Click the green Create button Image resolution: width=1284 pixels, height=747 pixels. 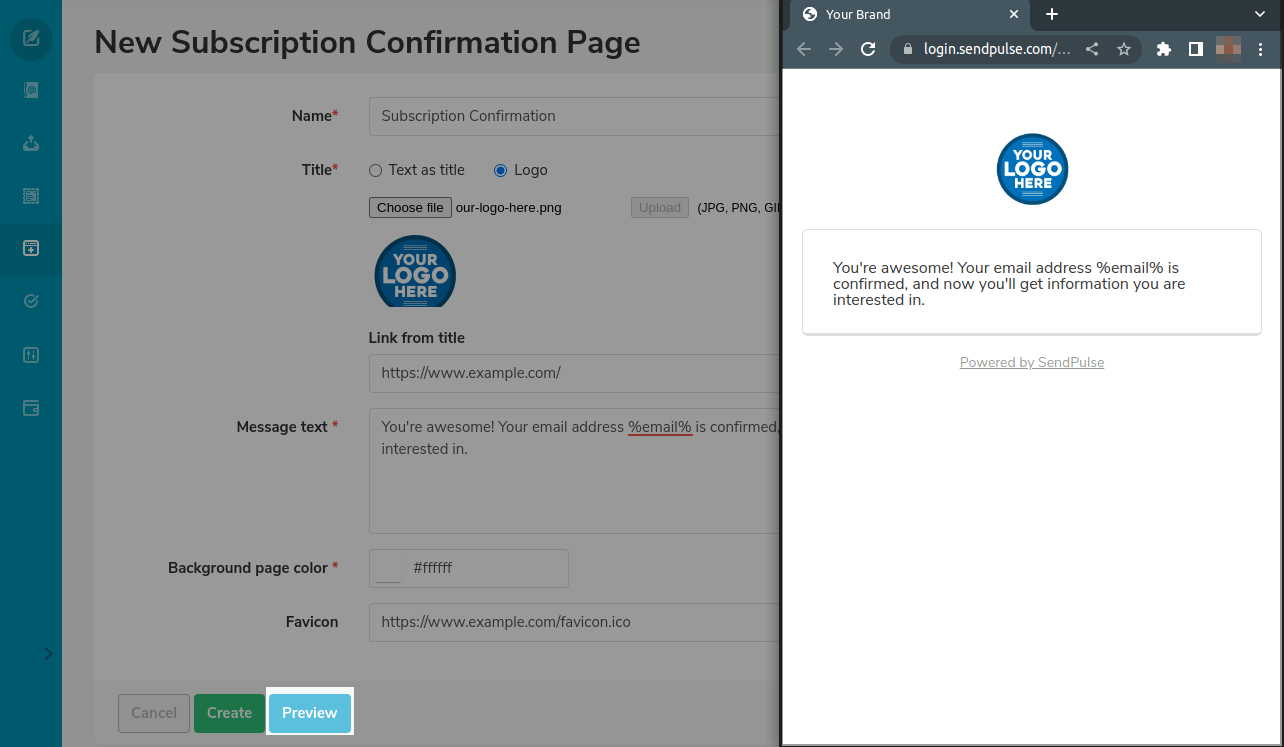tap(229, 713)
